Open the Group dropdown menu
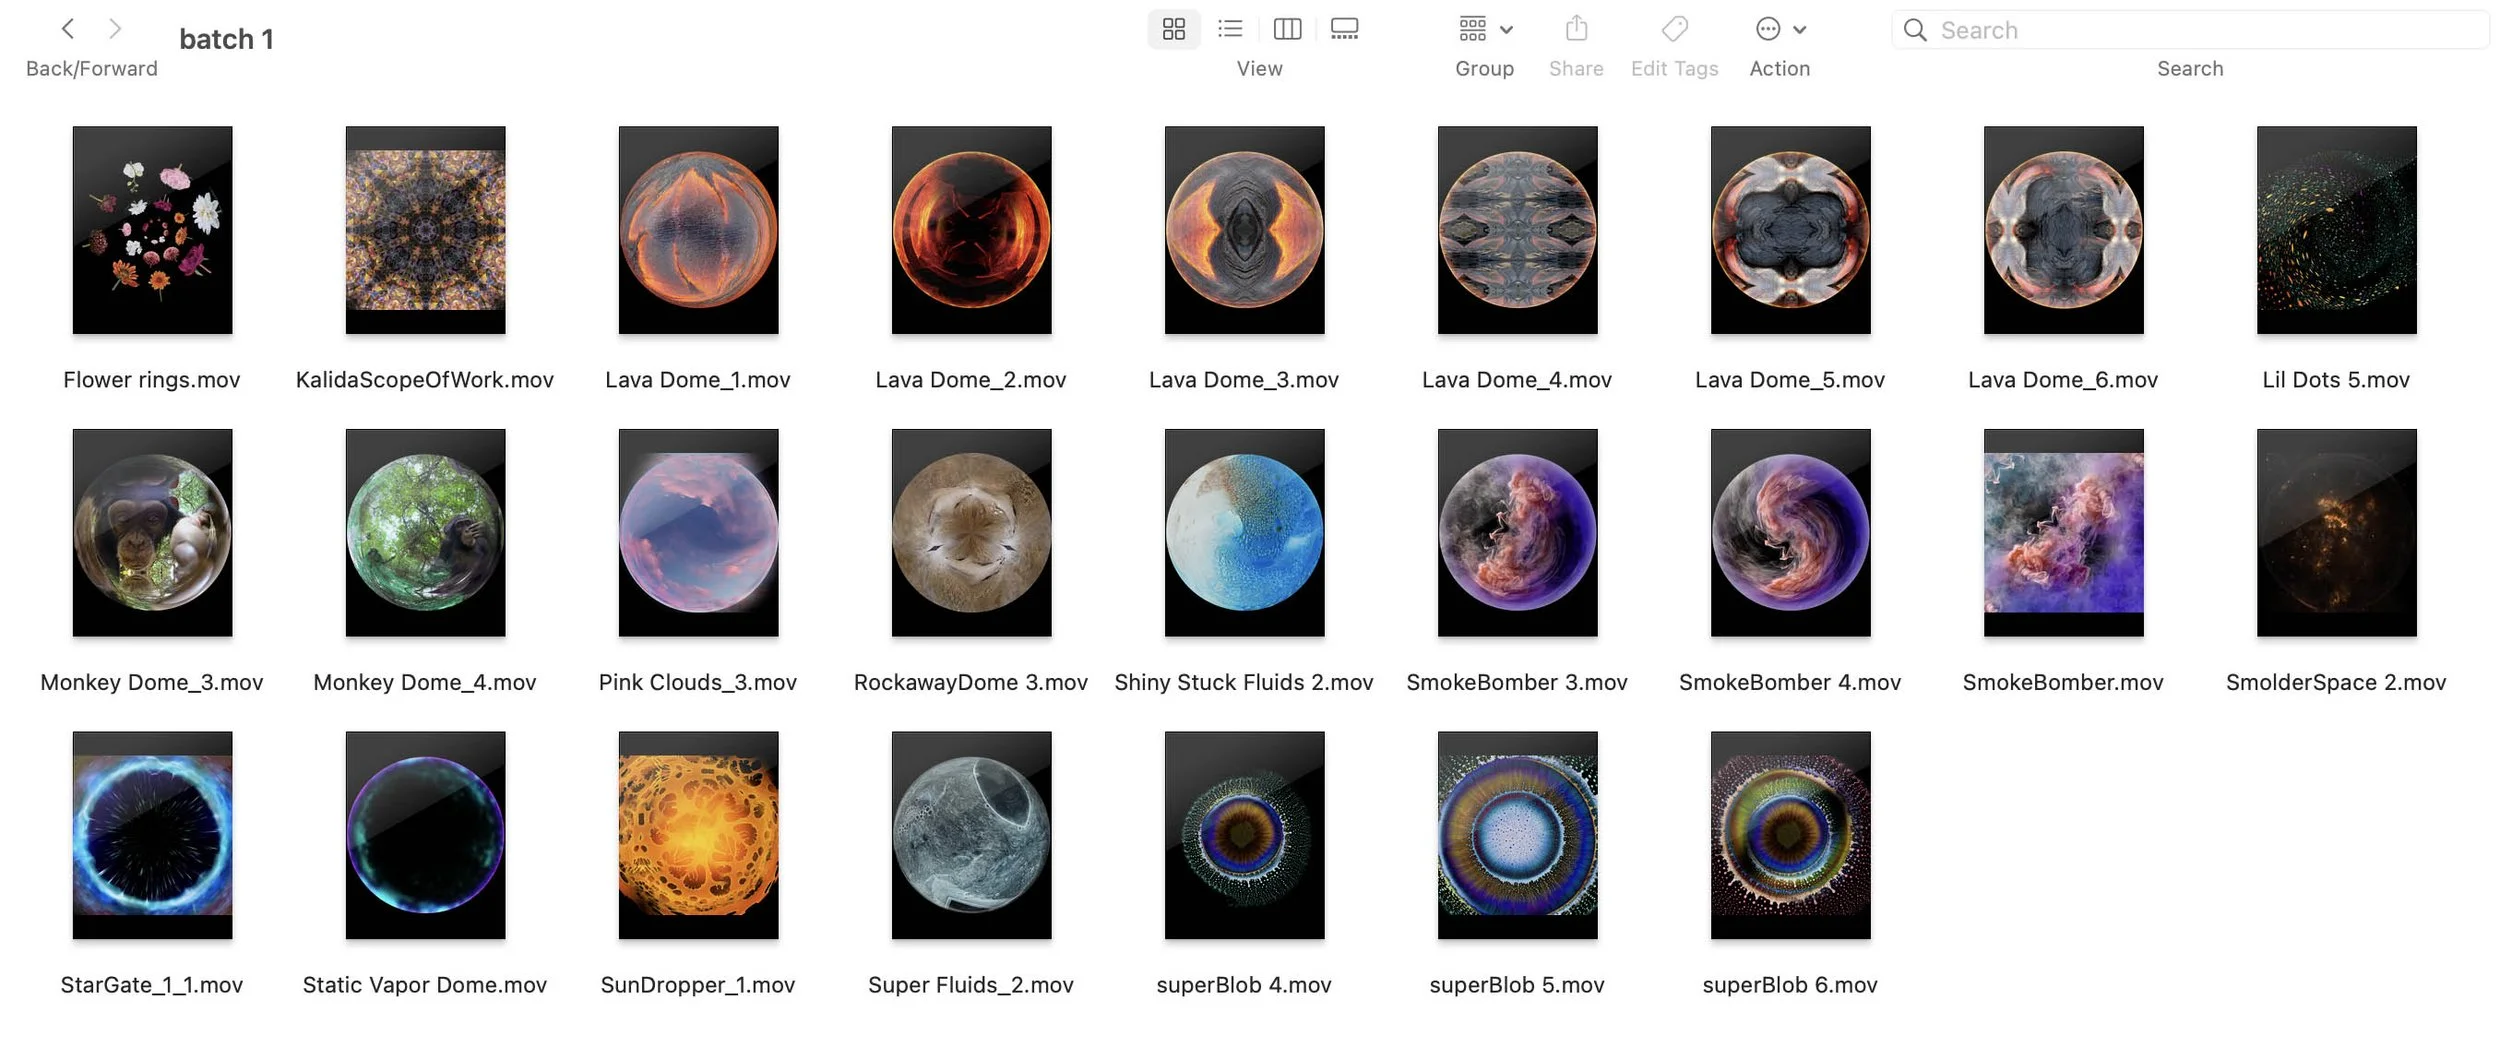 tap(1485, 29)
